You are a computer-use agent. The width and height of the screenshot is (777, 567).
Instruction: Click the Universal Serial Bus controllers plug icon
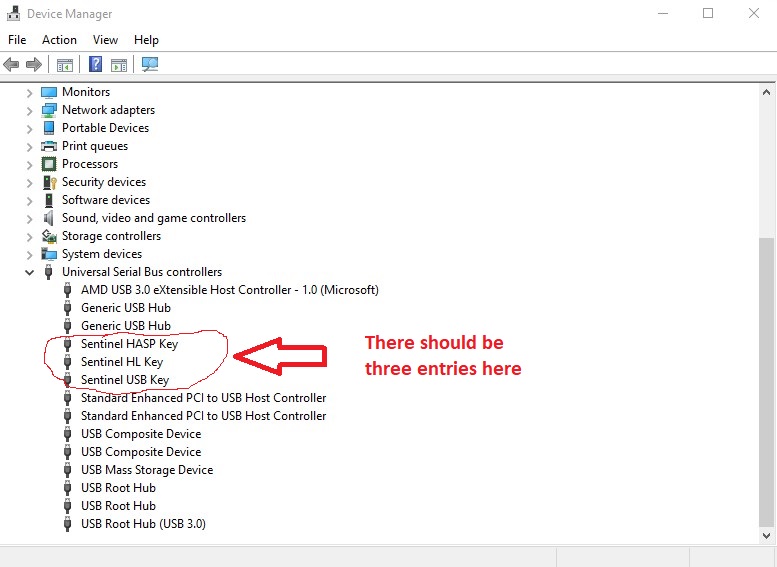coord(49,272)
